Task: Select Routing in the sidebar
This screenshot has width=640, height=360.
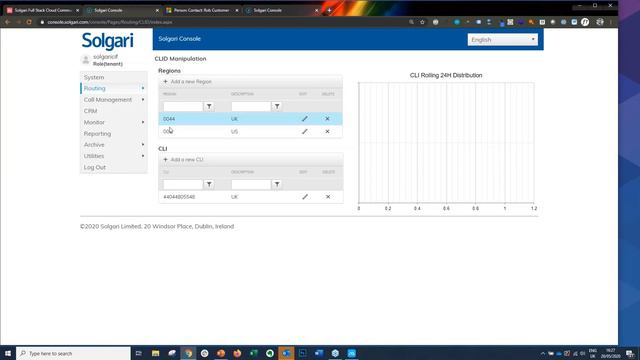Action: (x=95, y=88)
